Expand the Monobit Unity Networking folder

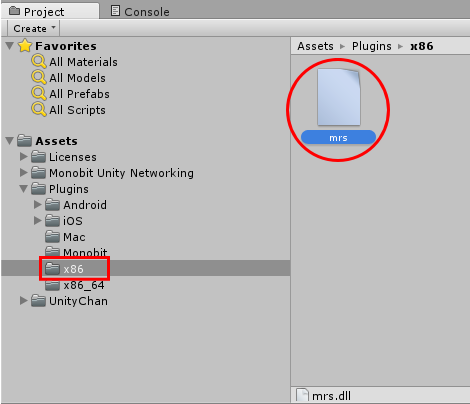[x=23, y=173]
